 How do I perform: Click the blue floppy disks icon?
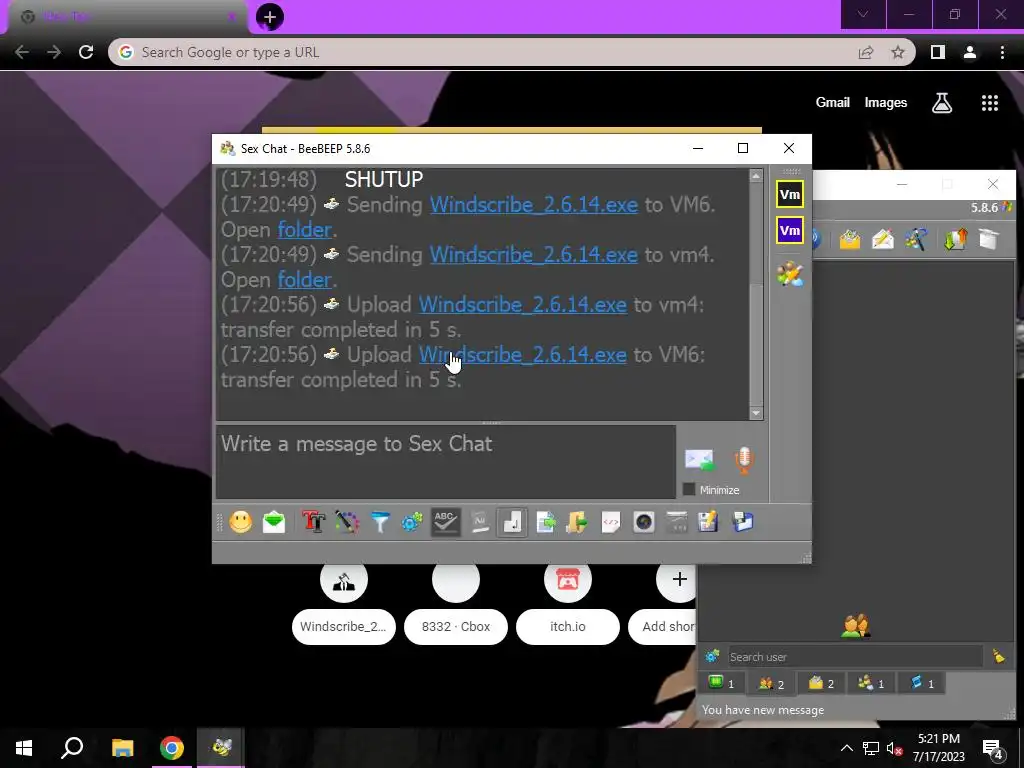pyautogui.click(x=743, y=522)
